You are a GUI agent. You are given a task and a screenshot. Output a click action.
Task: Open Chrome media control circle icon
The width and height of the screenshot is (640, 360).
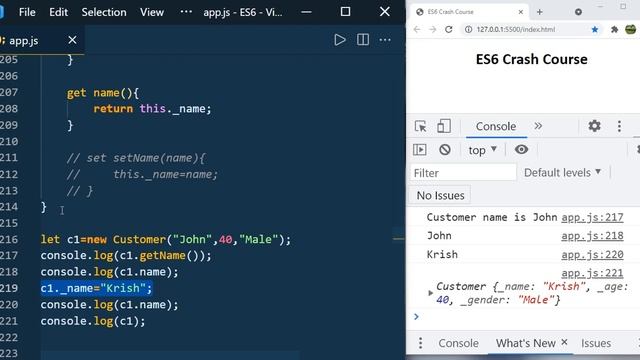pos(578,12)
